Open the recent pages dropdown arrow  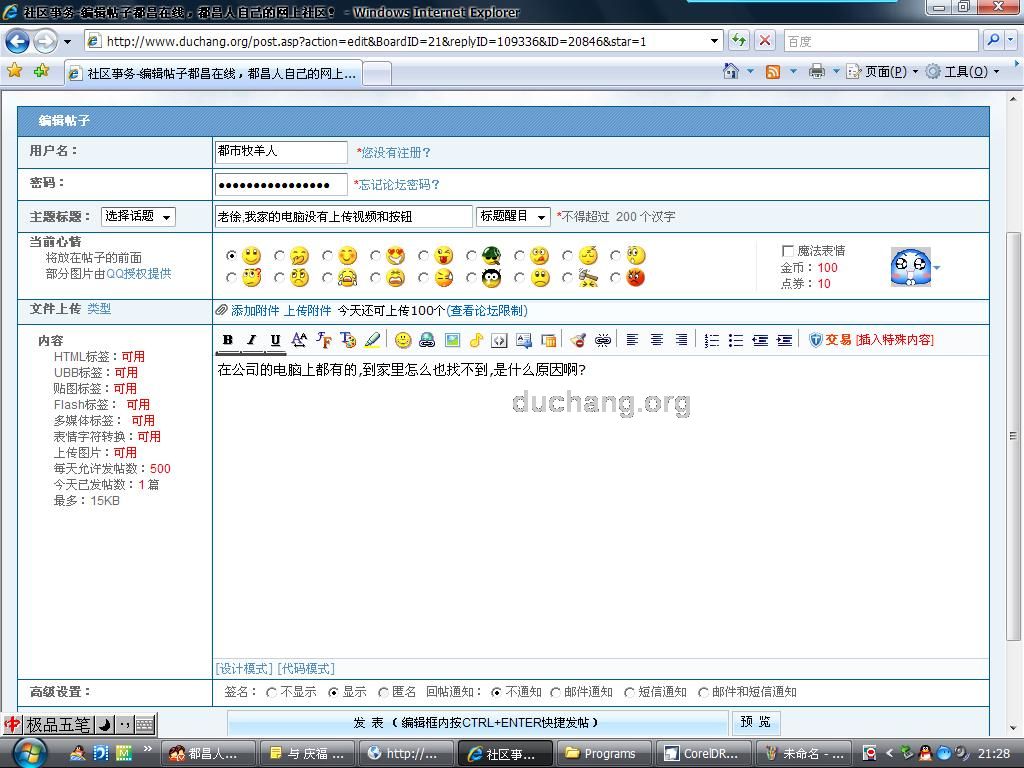(67, 42)
